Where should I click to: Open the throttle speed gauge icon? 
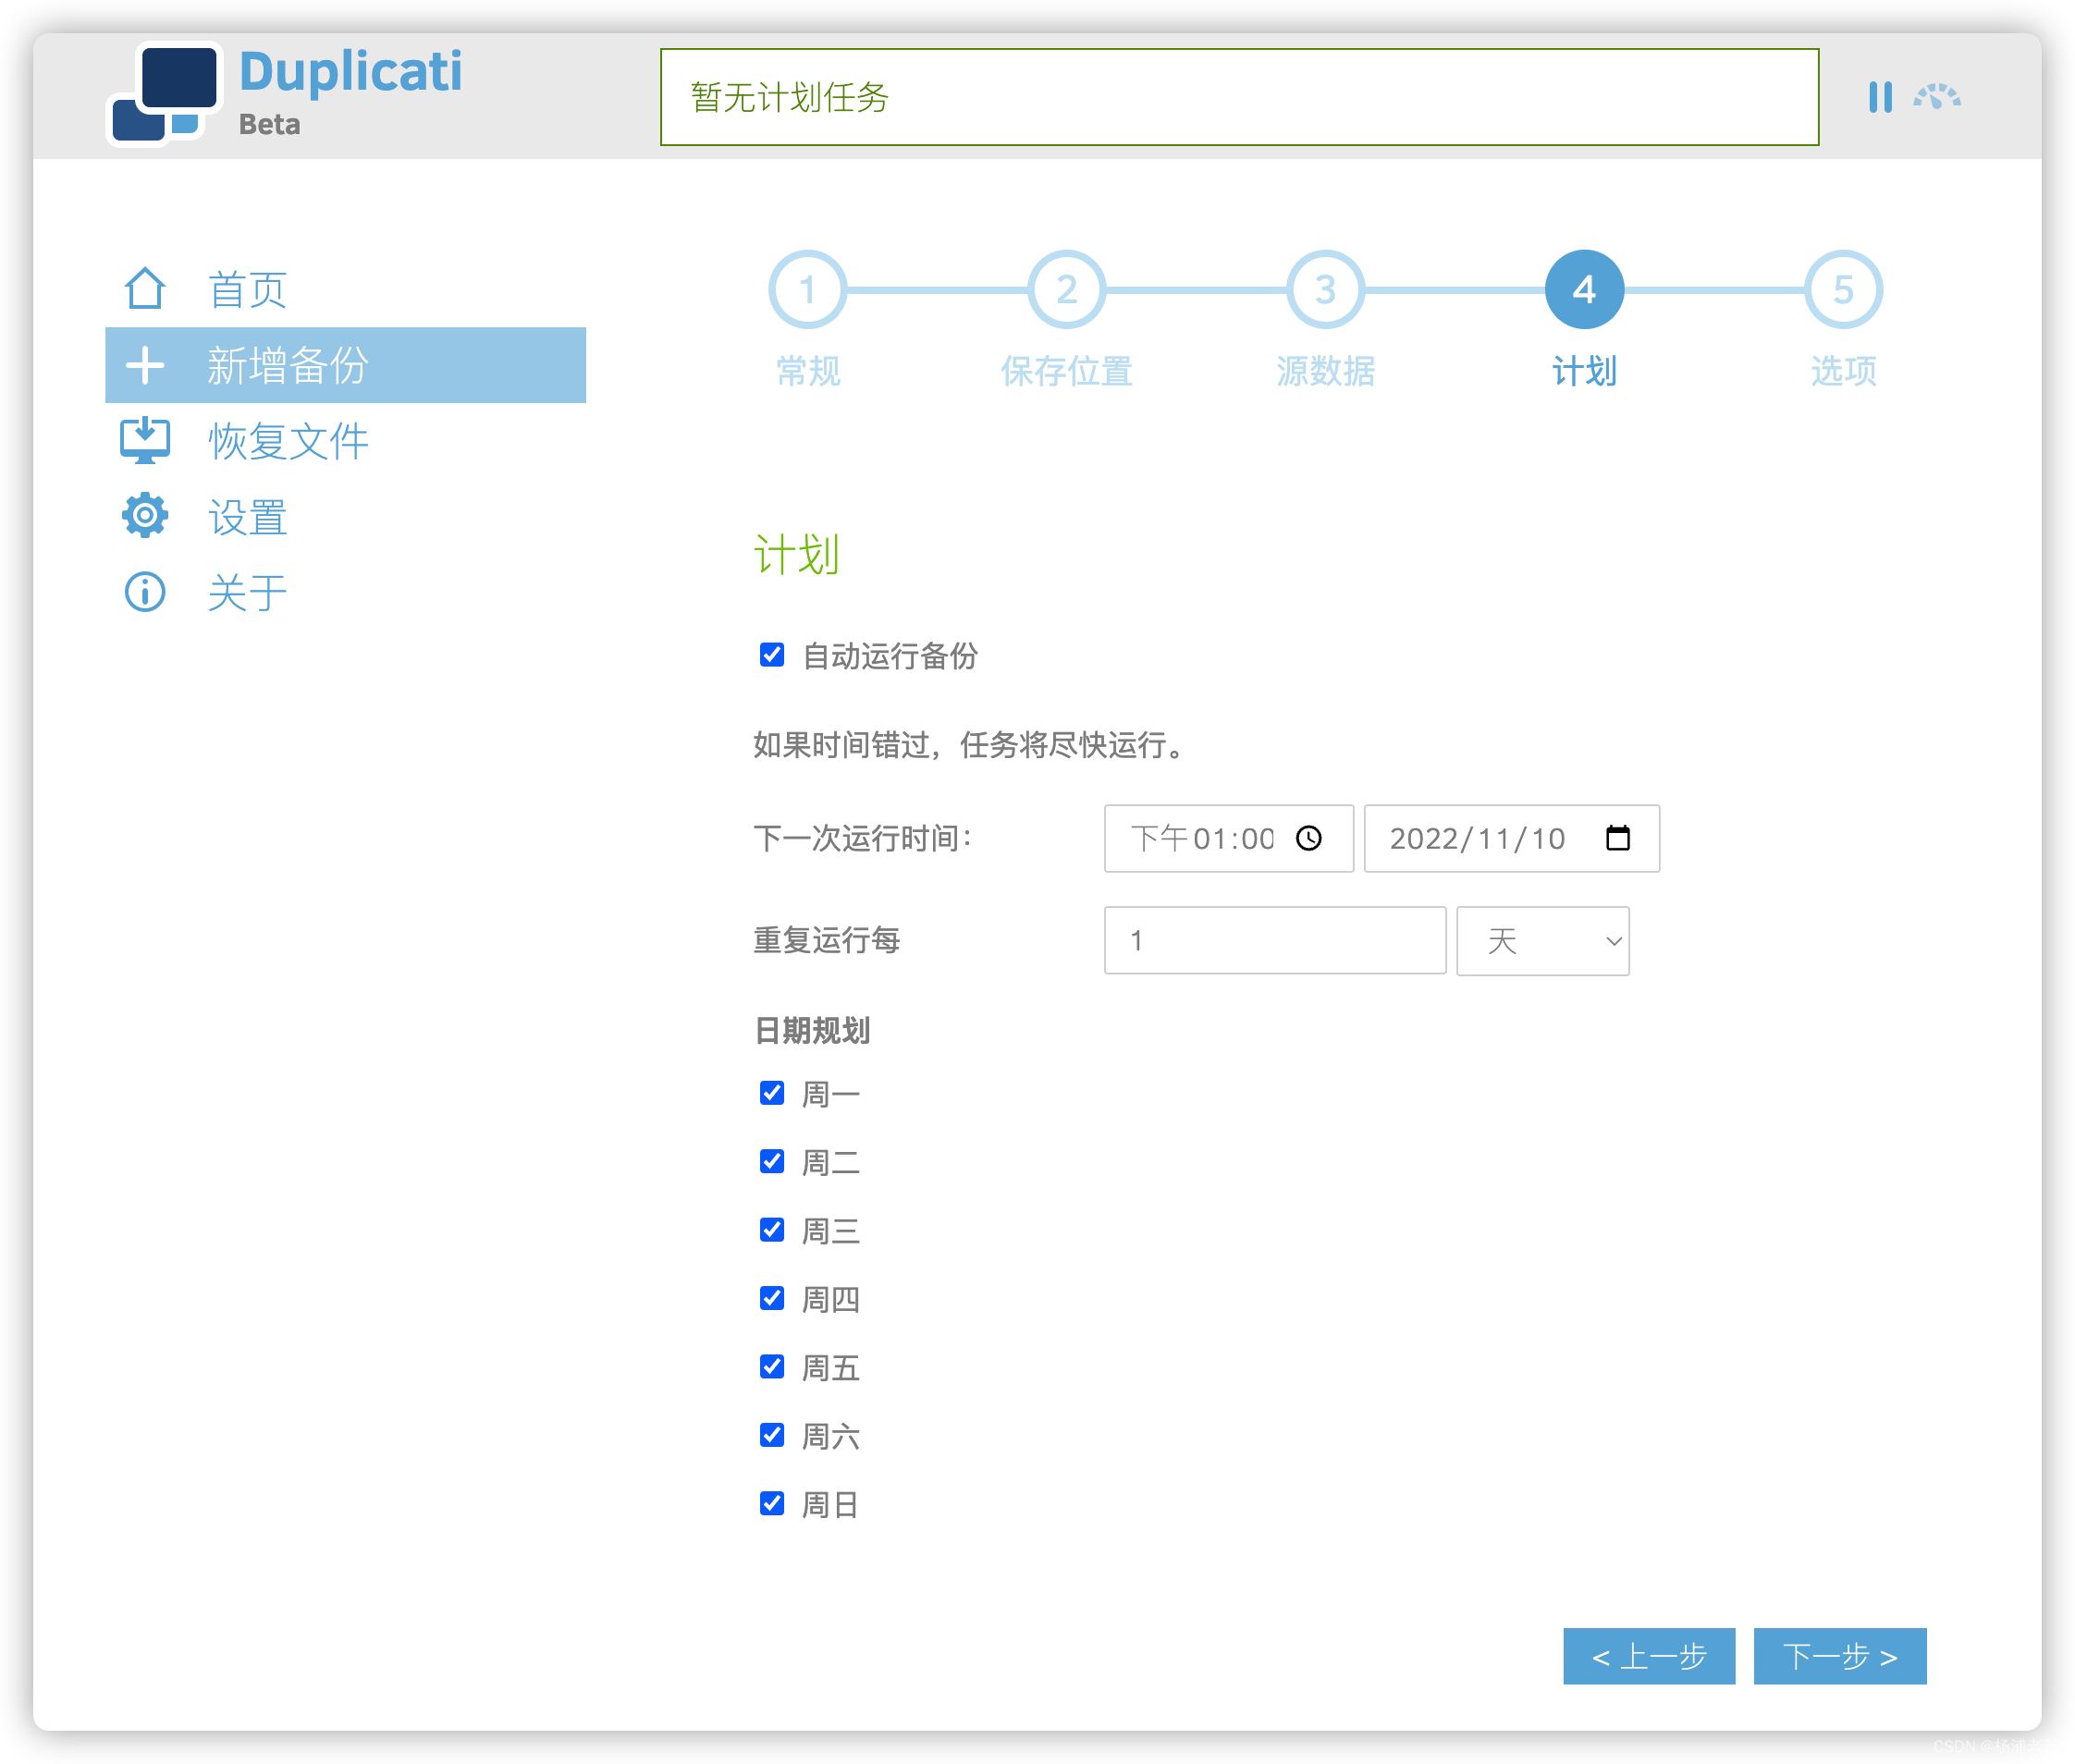[1937, 97]
